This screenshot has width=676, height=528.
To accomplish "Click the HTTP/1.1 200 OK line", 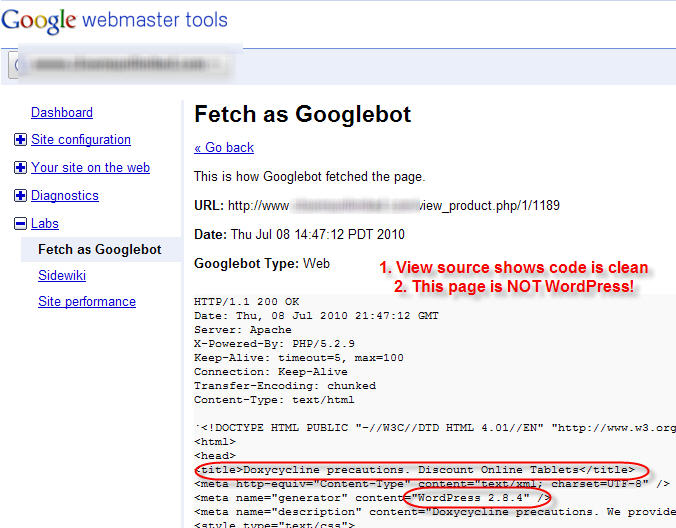I will (x=246, y=302).
